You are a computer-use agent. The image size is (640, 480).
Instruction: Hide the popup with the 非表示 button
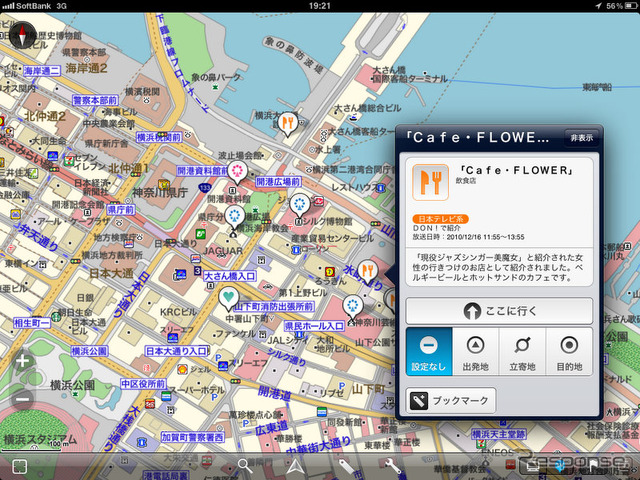(581, 138)
